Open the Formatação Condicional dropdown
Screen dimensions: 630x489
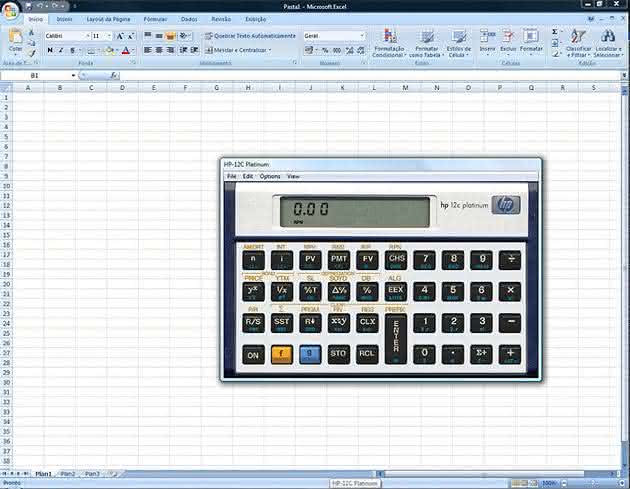coord(389,43)
